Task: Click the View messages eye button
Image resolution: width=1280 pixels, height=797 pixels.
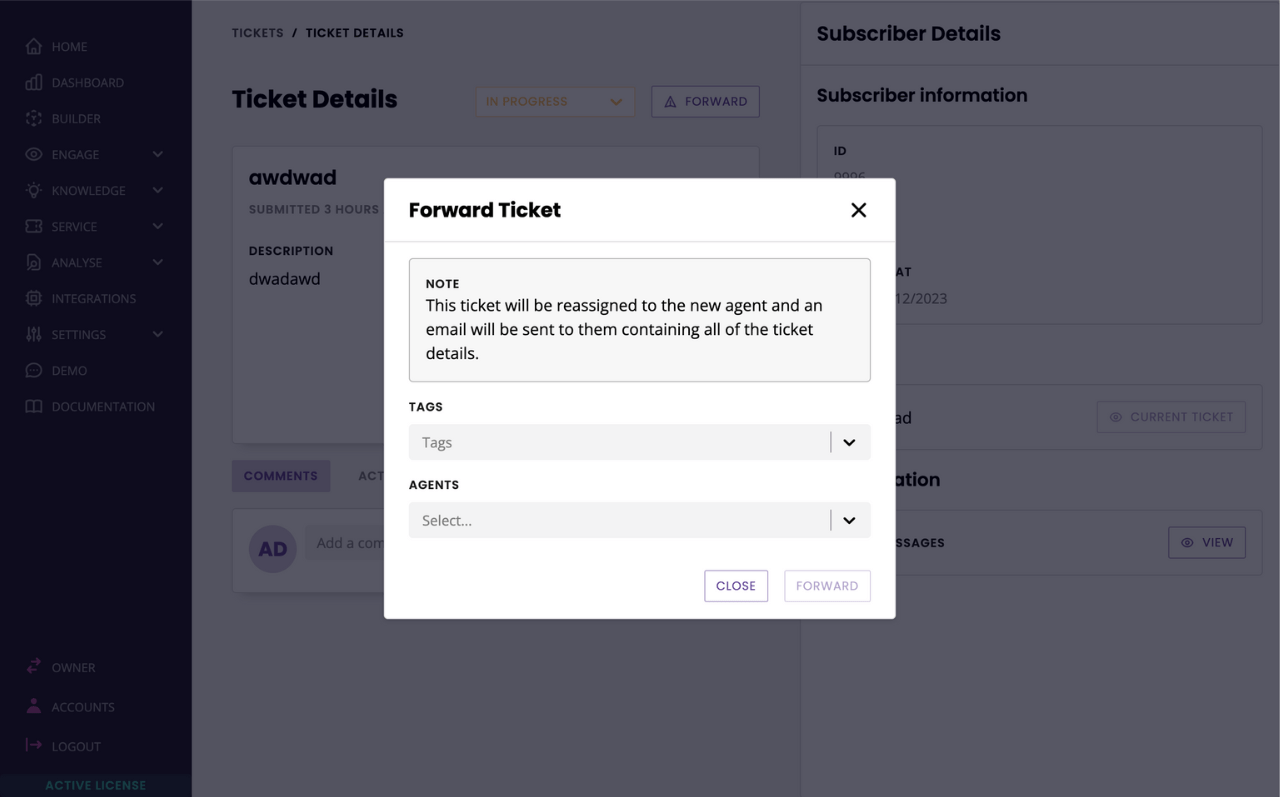Action: point(1206,542)
